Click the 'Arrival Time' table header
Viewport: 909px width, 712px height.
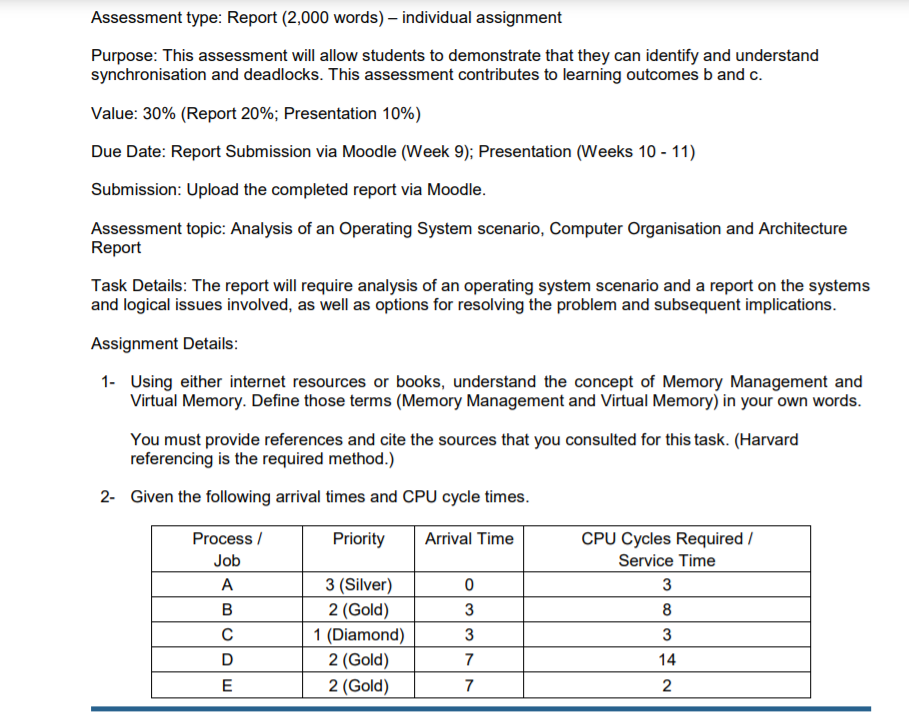pos(469,549)
